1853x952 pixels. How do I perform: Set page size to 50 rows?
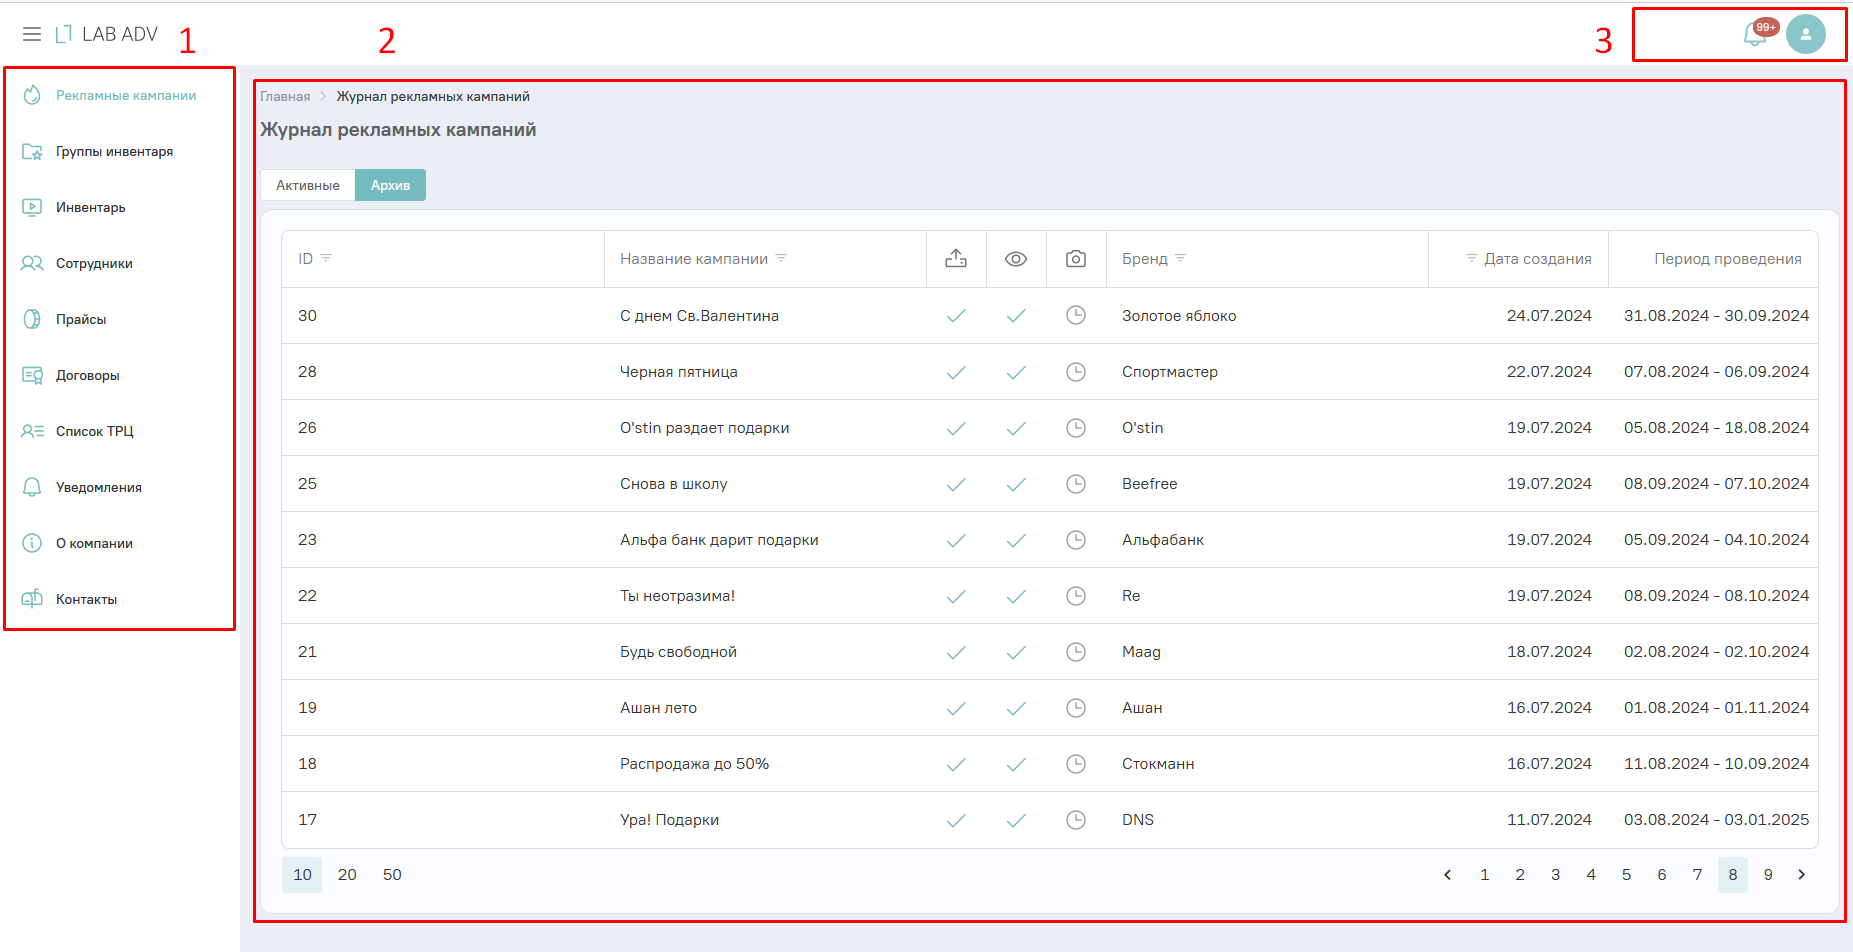click(x=392, y=875)
